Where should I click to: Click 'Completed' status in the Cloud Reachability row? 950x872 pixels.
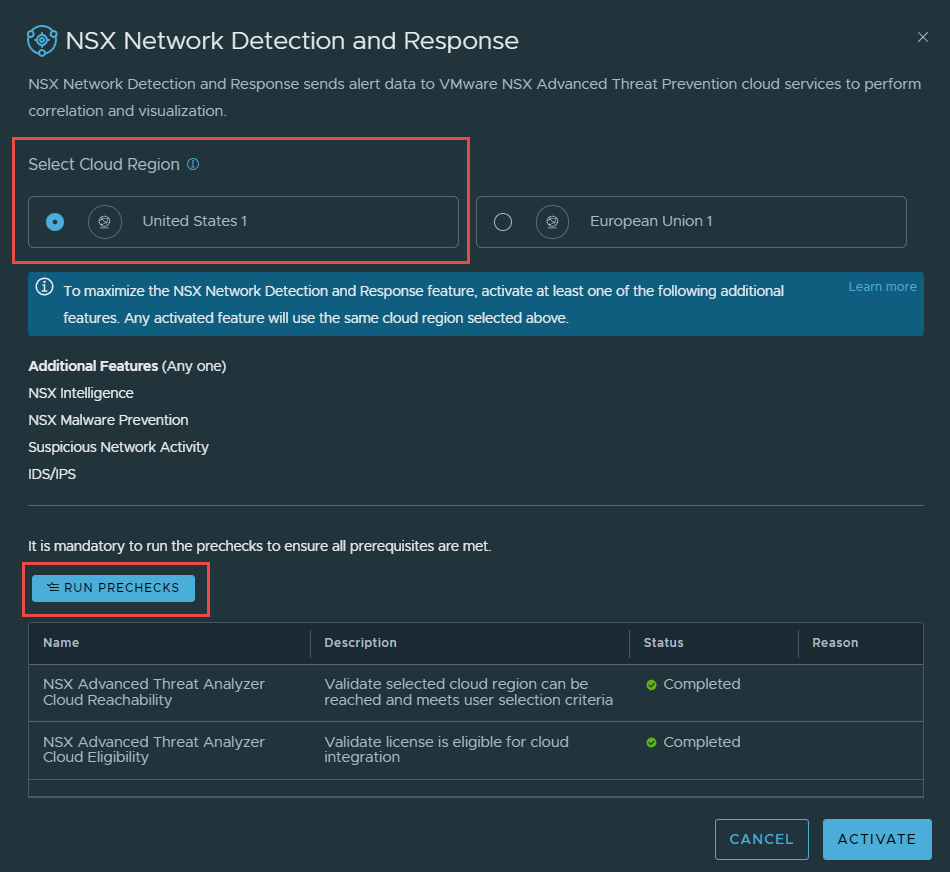pos(702,684)
